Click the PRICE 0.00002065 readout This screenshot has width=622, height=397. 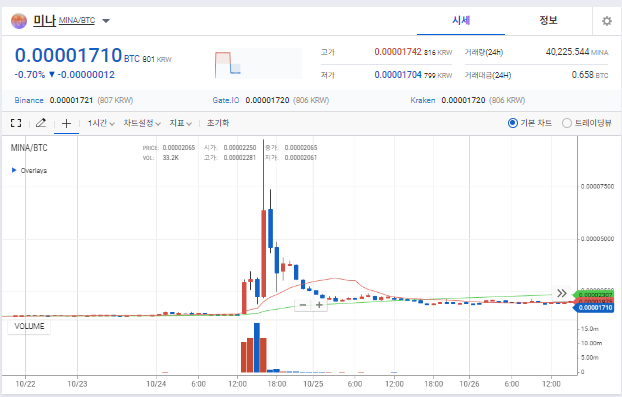click(169, 148)
